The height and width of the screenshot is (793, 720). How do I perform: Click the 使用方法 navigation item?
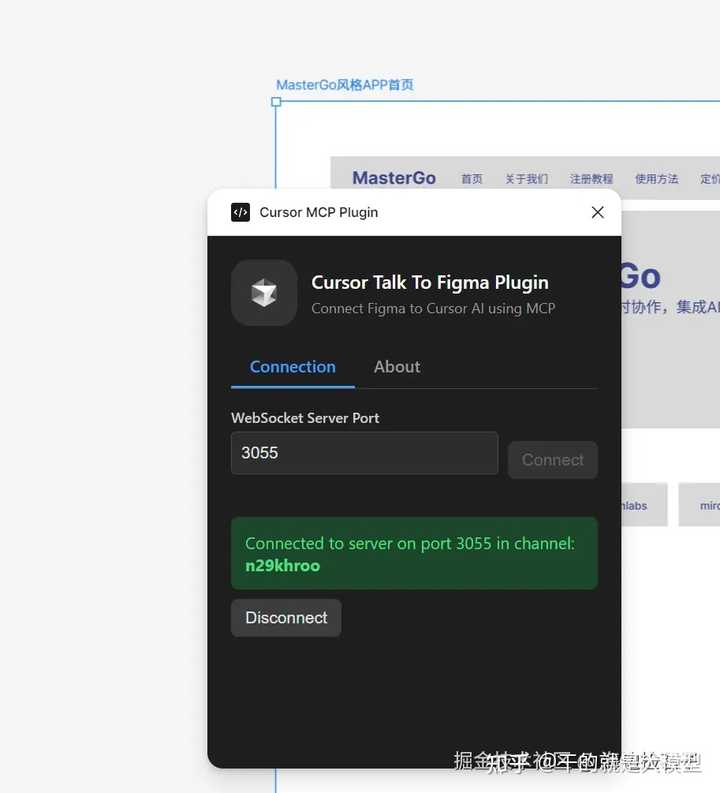click(656, 179)
